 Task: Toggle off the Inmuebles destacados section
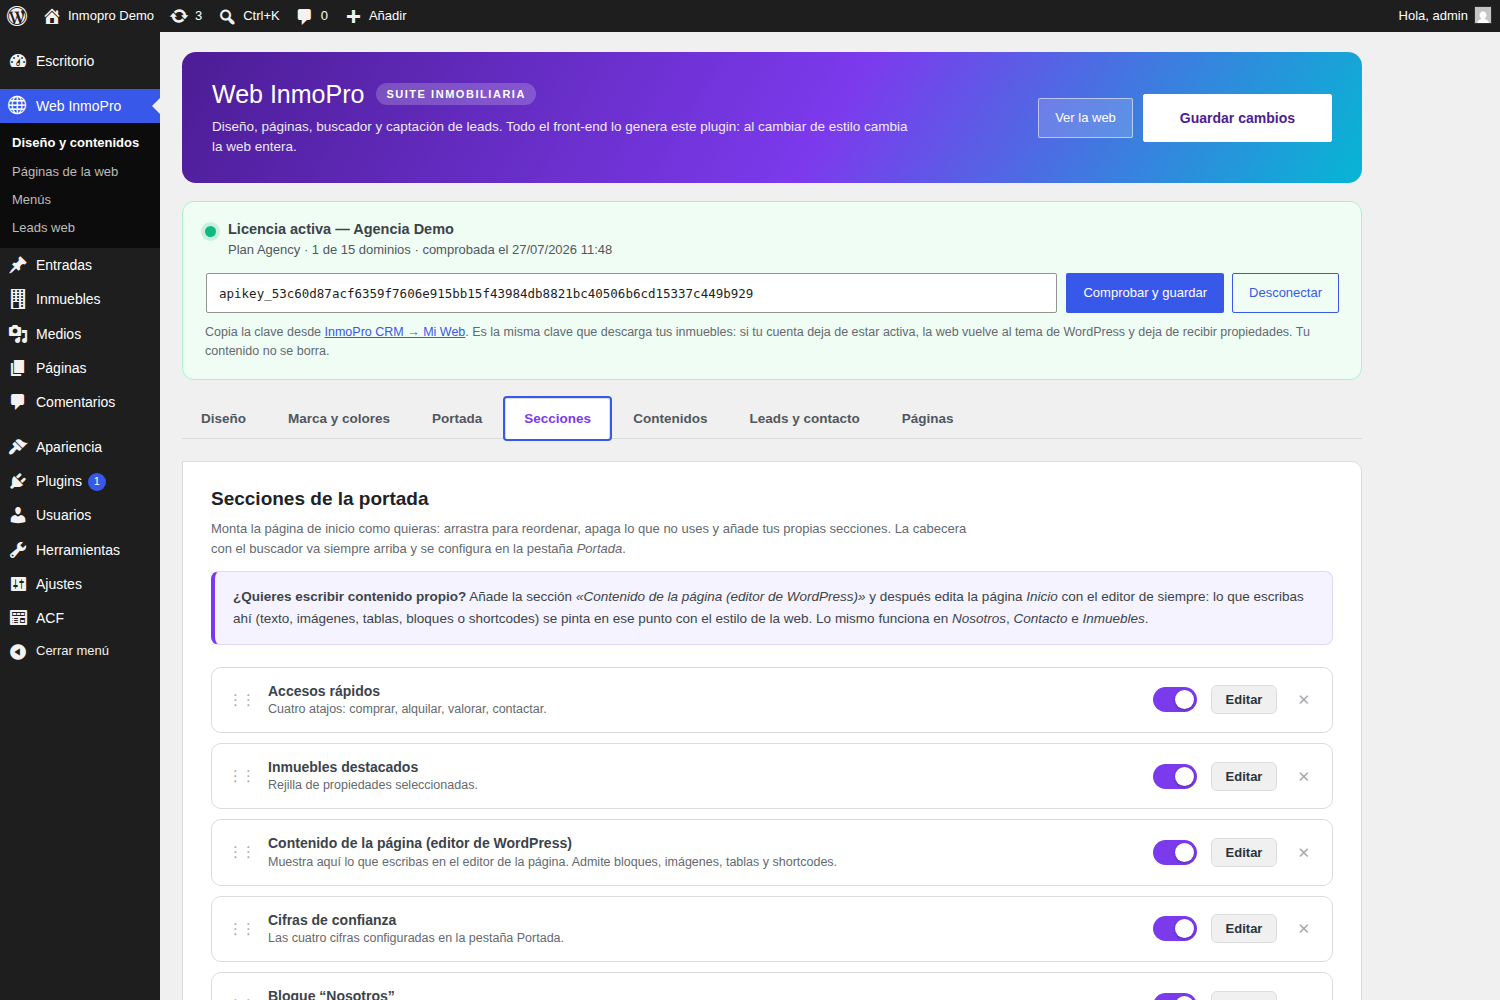[1175, 776]
